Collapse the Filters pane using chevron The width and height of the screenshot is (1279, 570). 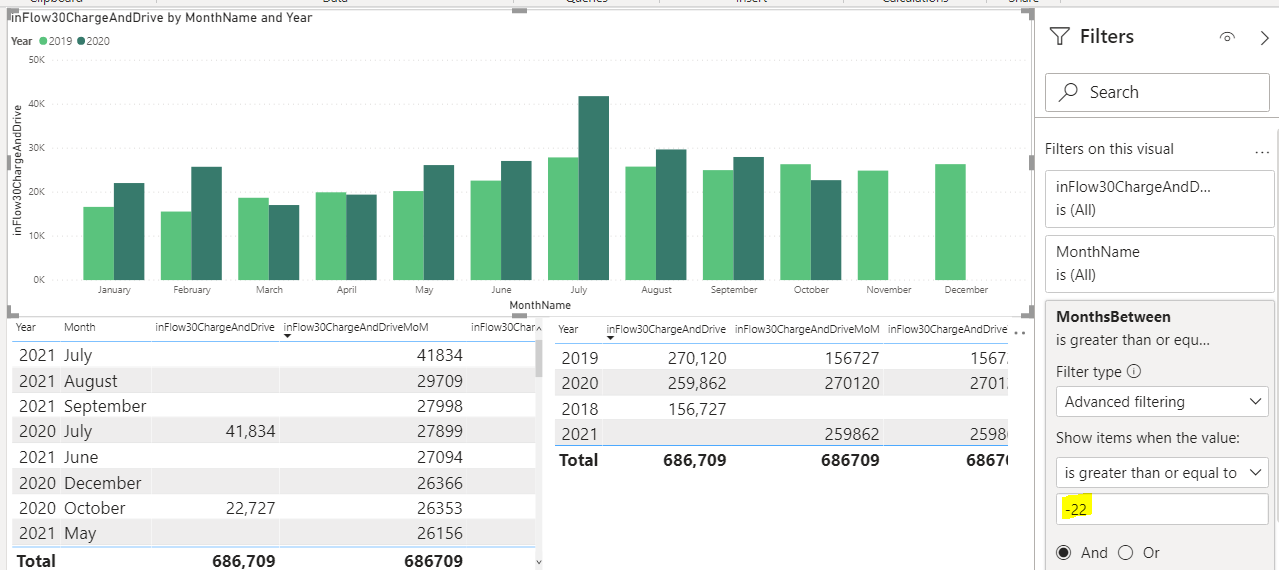pos(1264,37)
